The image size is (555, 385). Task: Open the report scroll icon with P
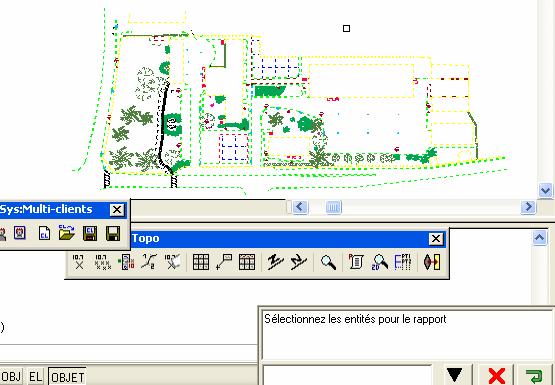(356, 262)
